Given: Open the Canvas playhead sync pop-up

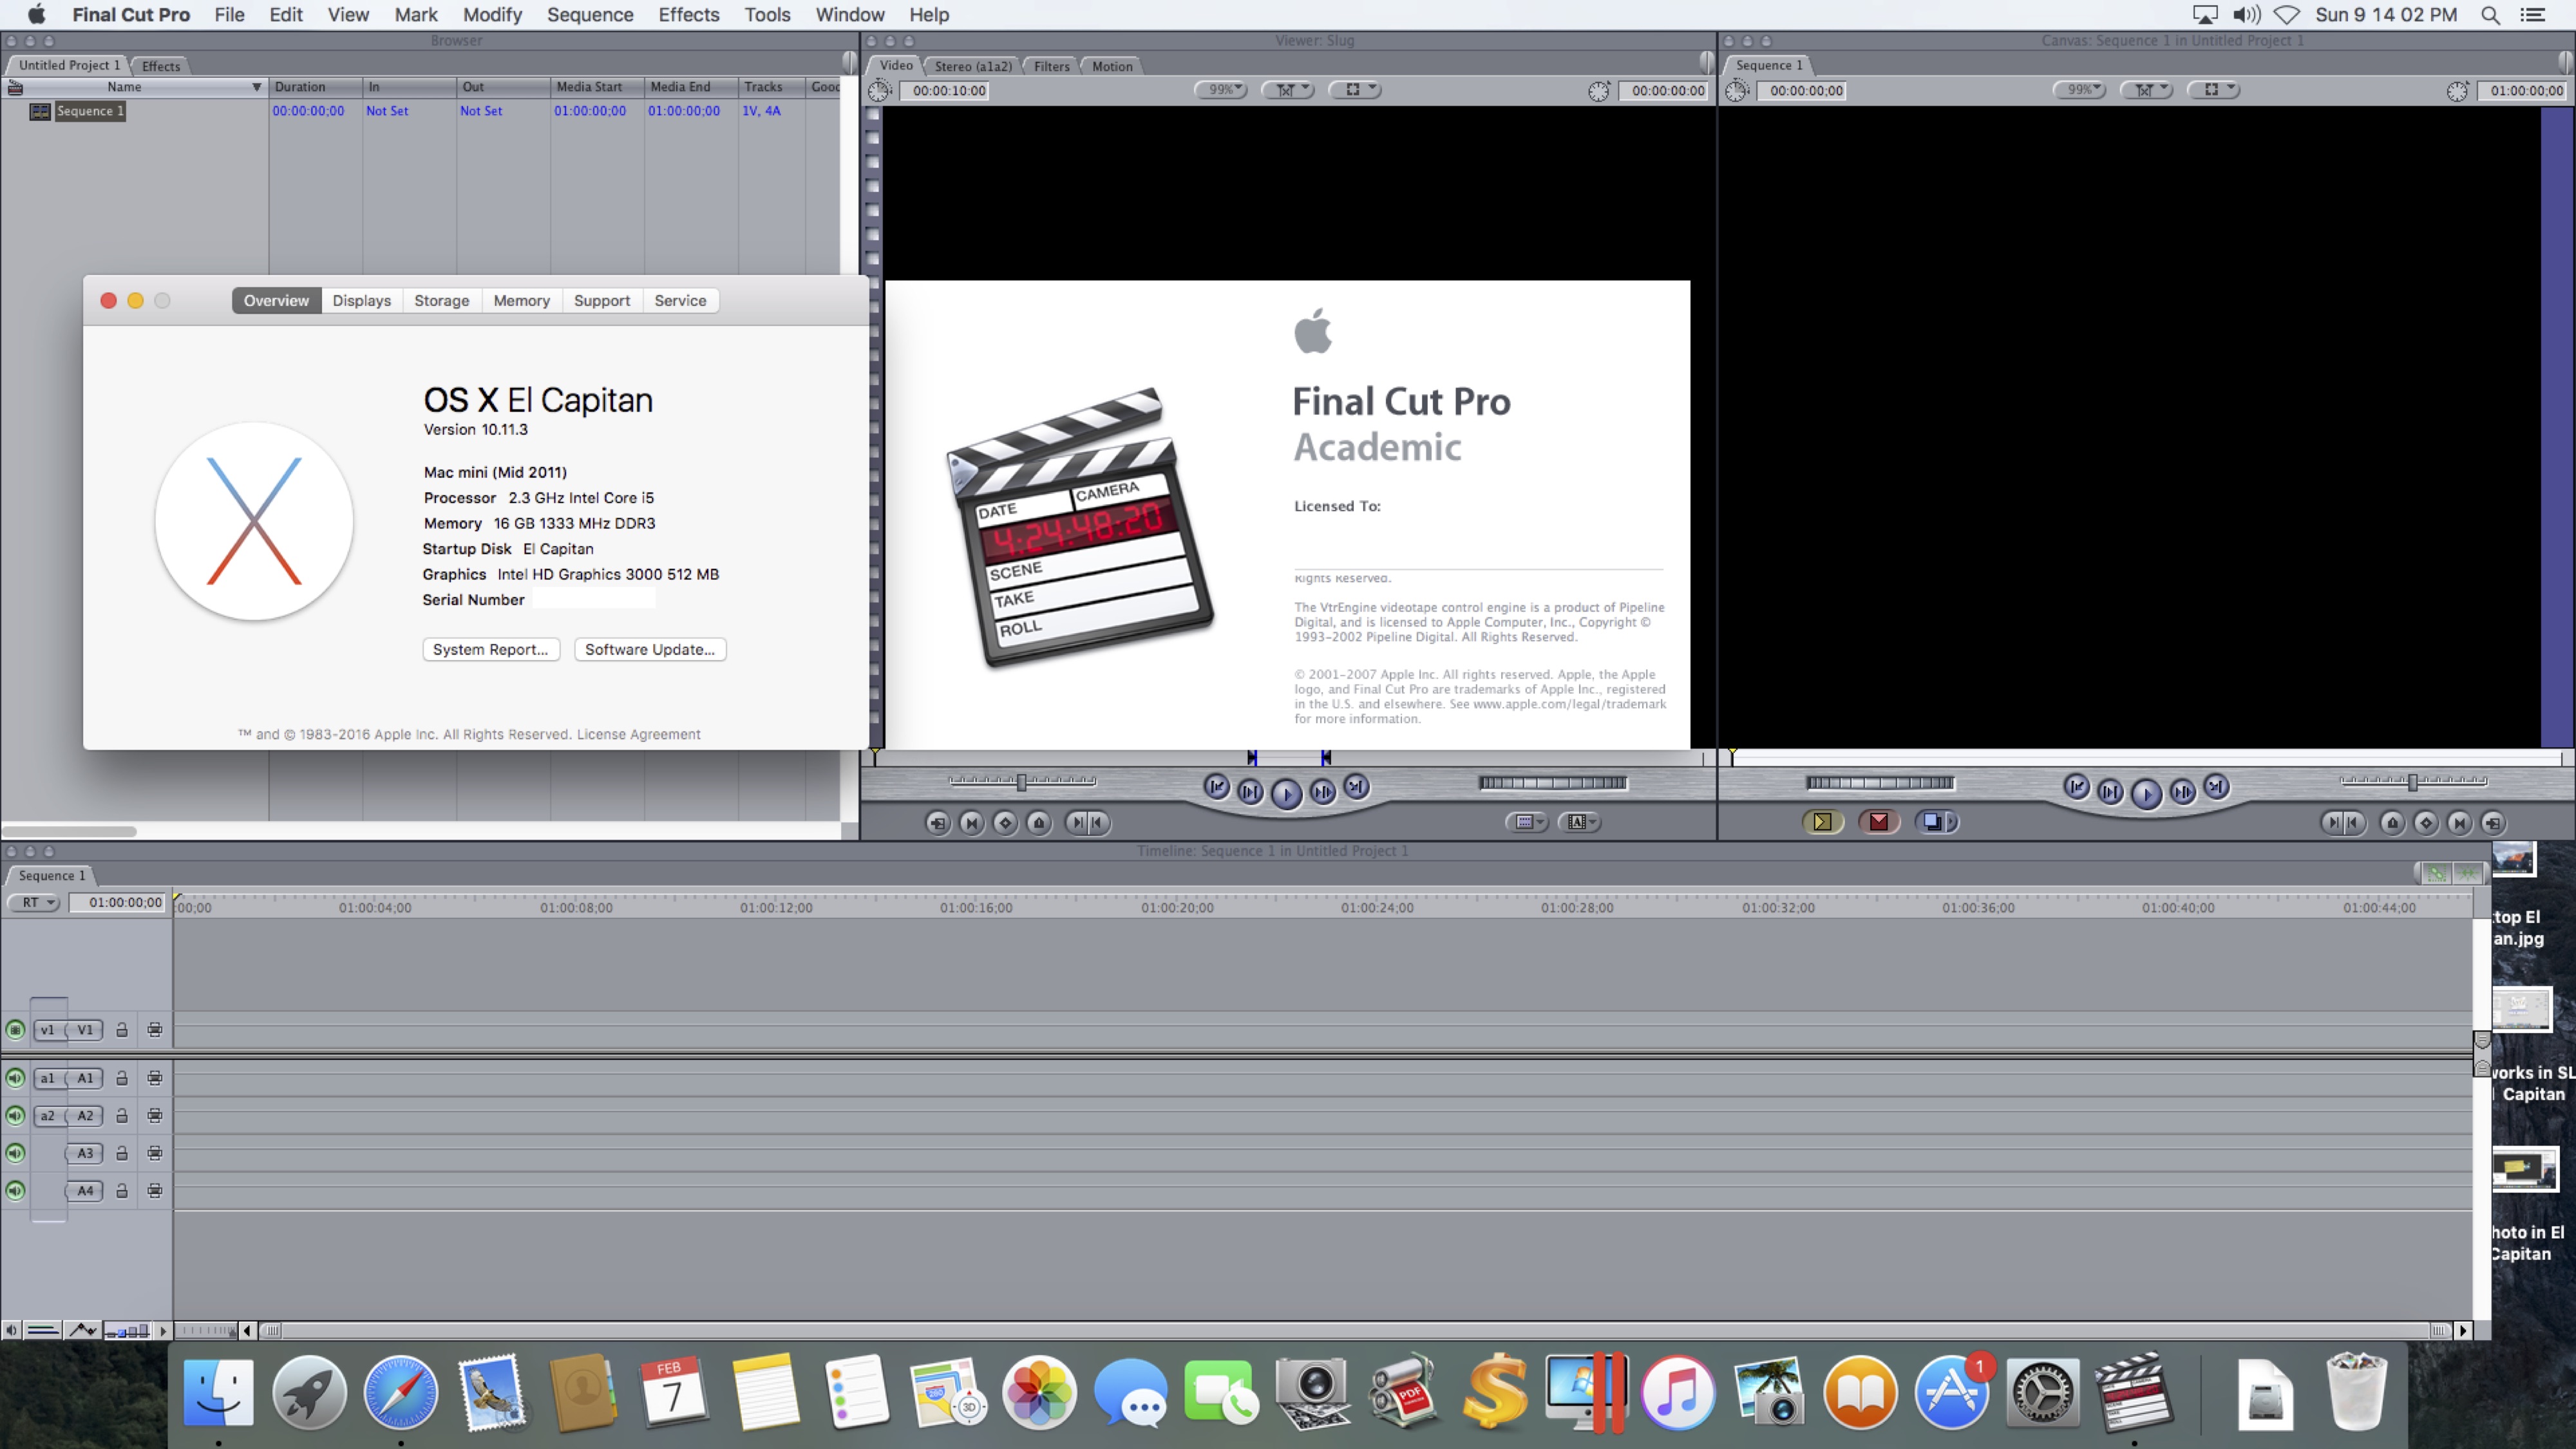Looking at the screenshot, I should click(x=2147, y=90).
